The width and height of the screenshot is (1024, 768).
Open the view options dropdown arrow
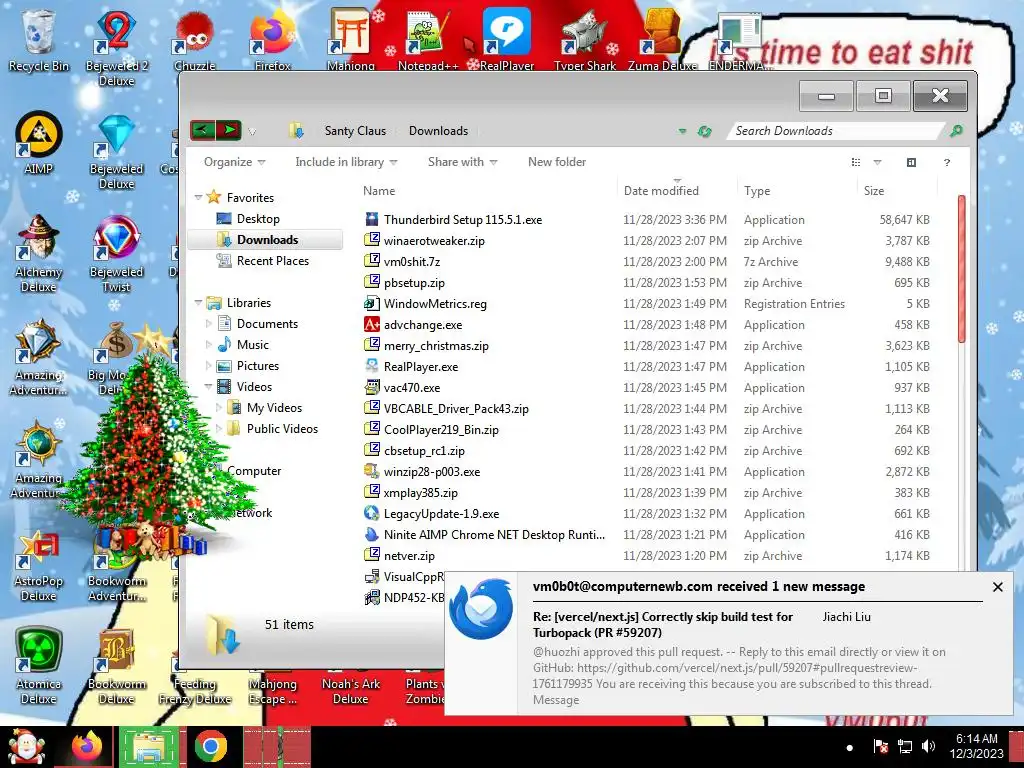click(x=877, y=162)
